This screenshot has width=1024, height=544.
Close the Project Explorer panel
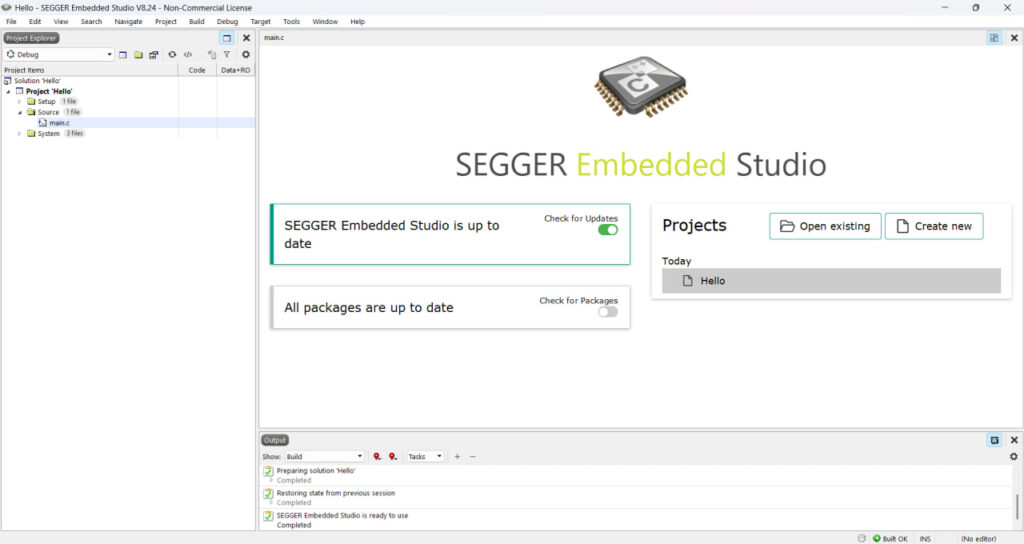(x=246, y=38)
